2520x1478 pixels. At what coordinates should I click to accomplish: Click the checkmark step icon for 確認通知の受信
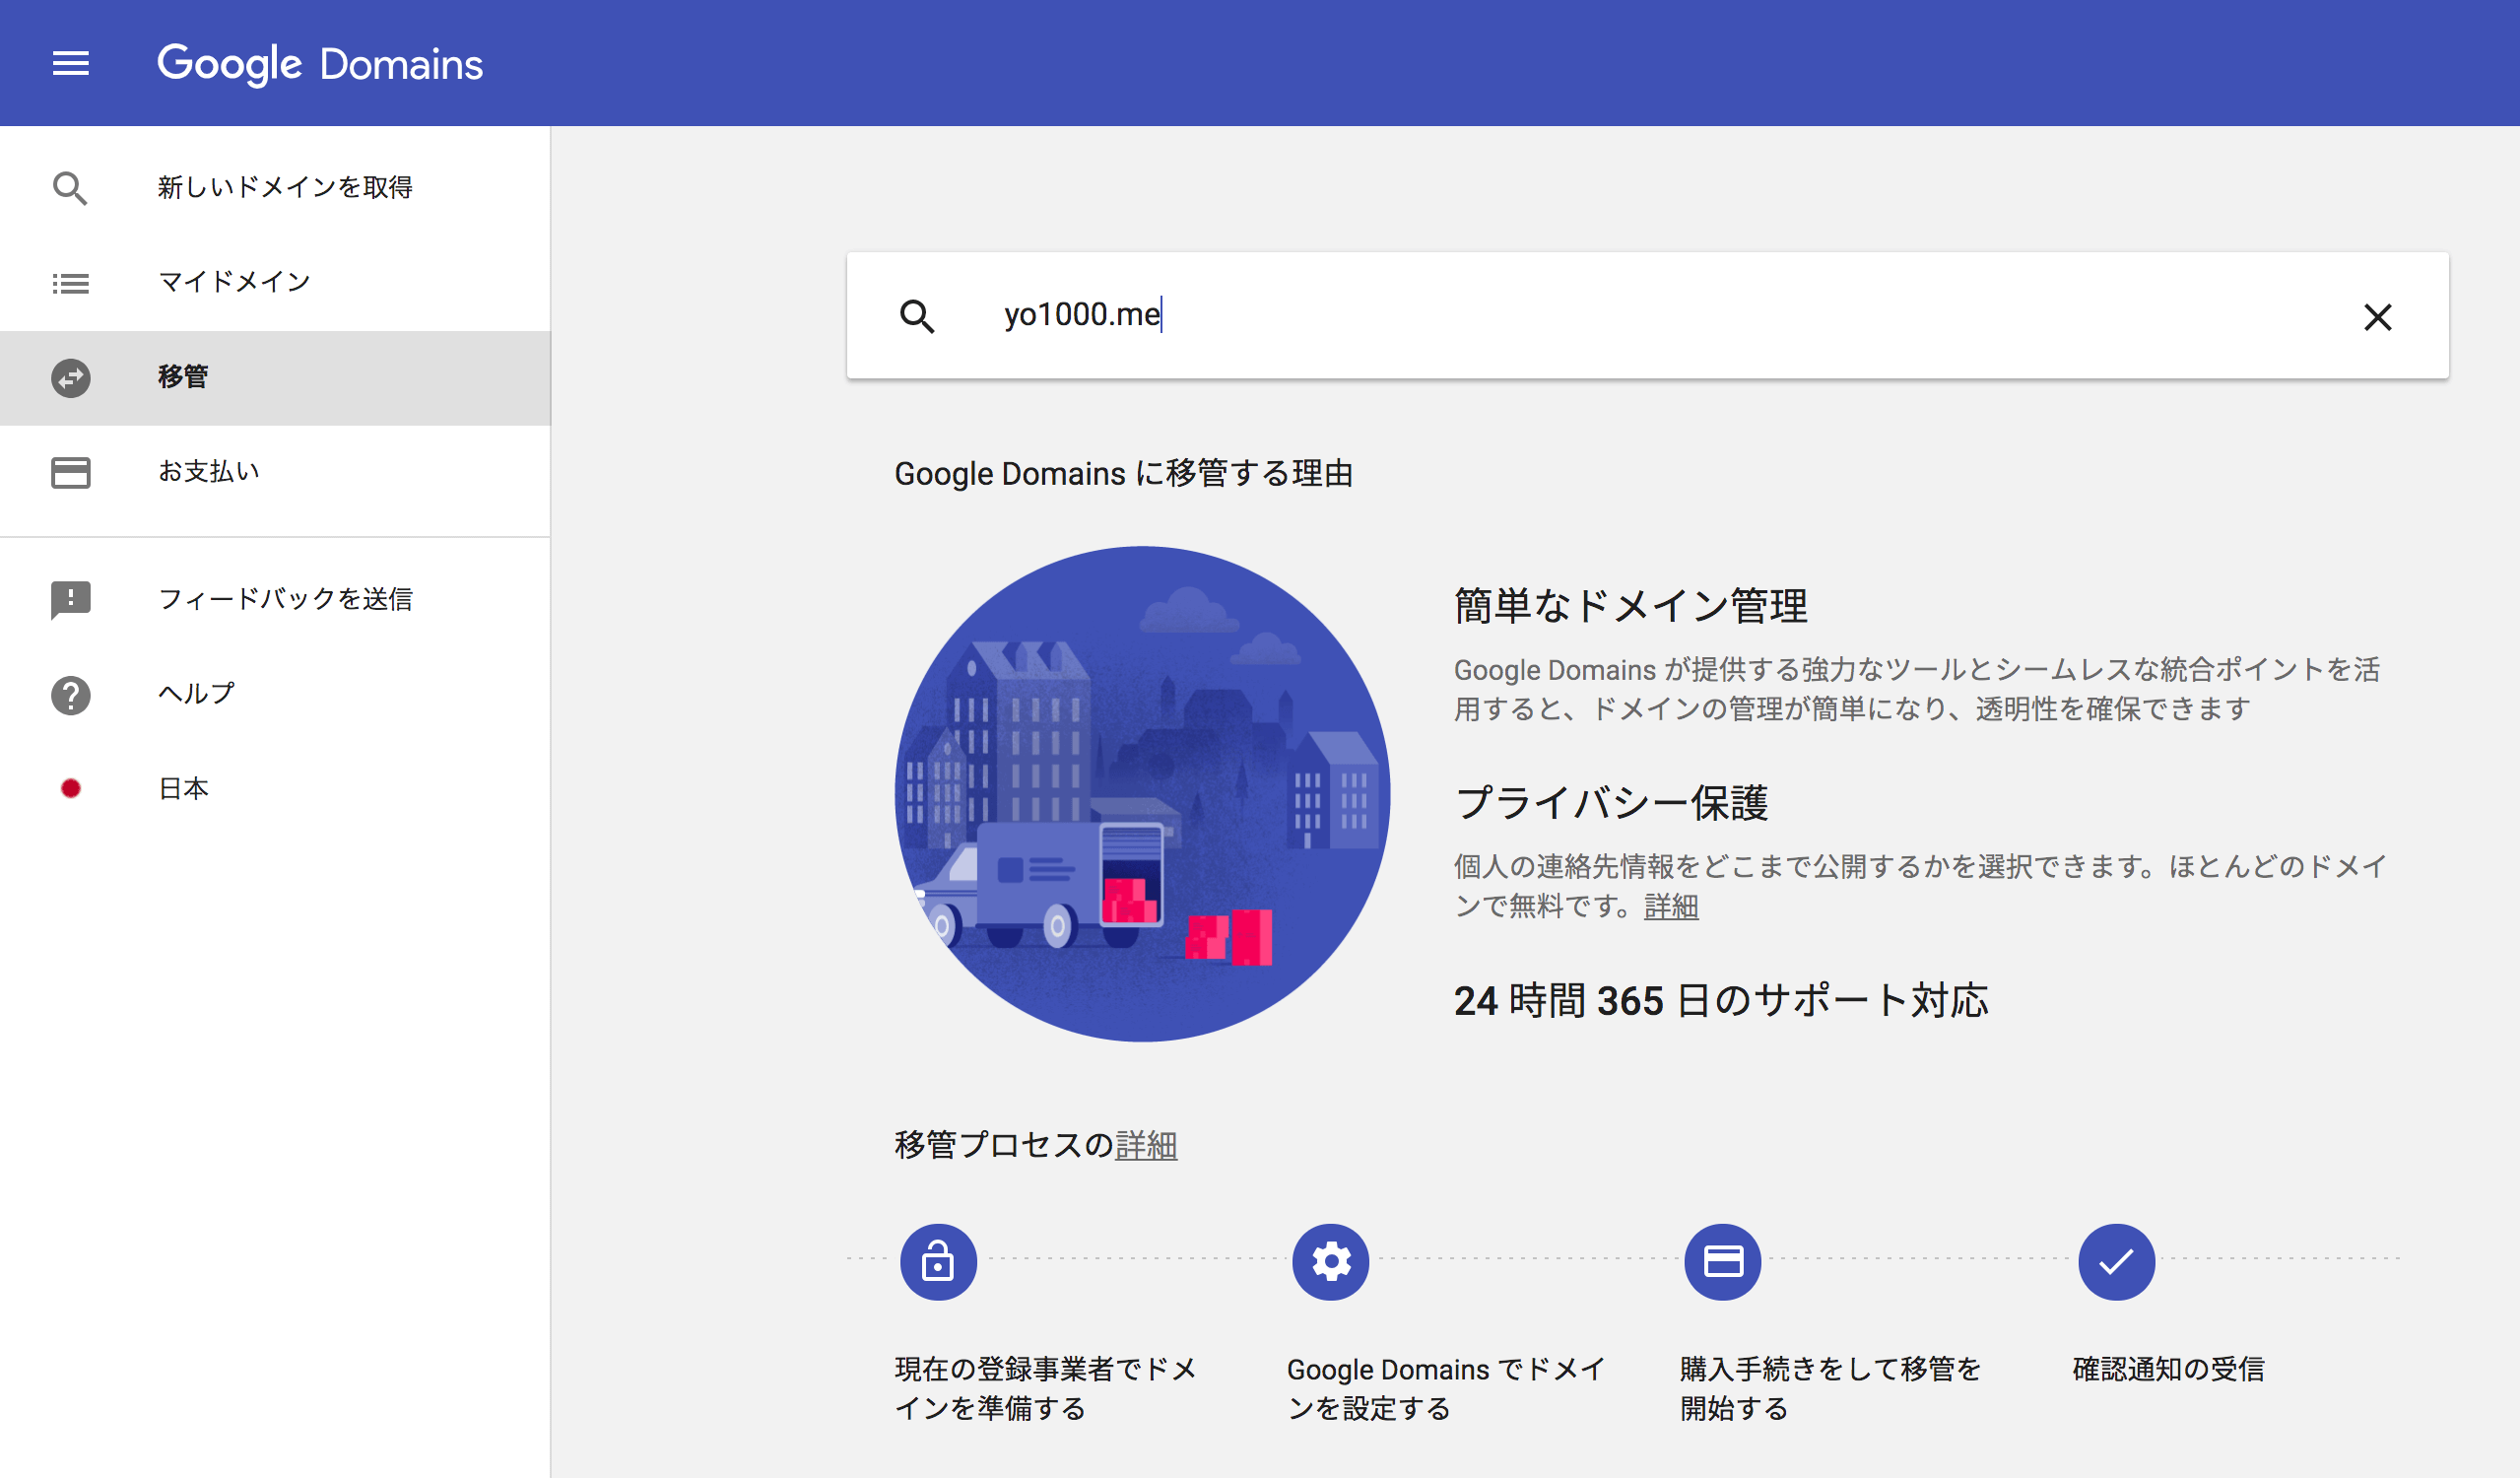coord(2116,1262)
